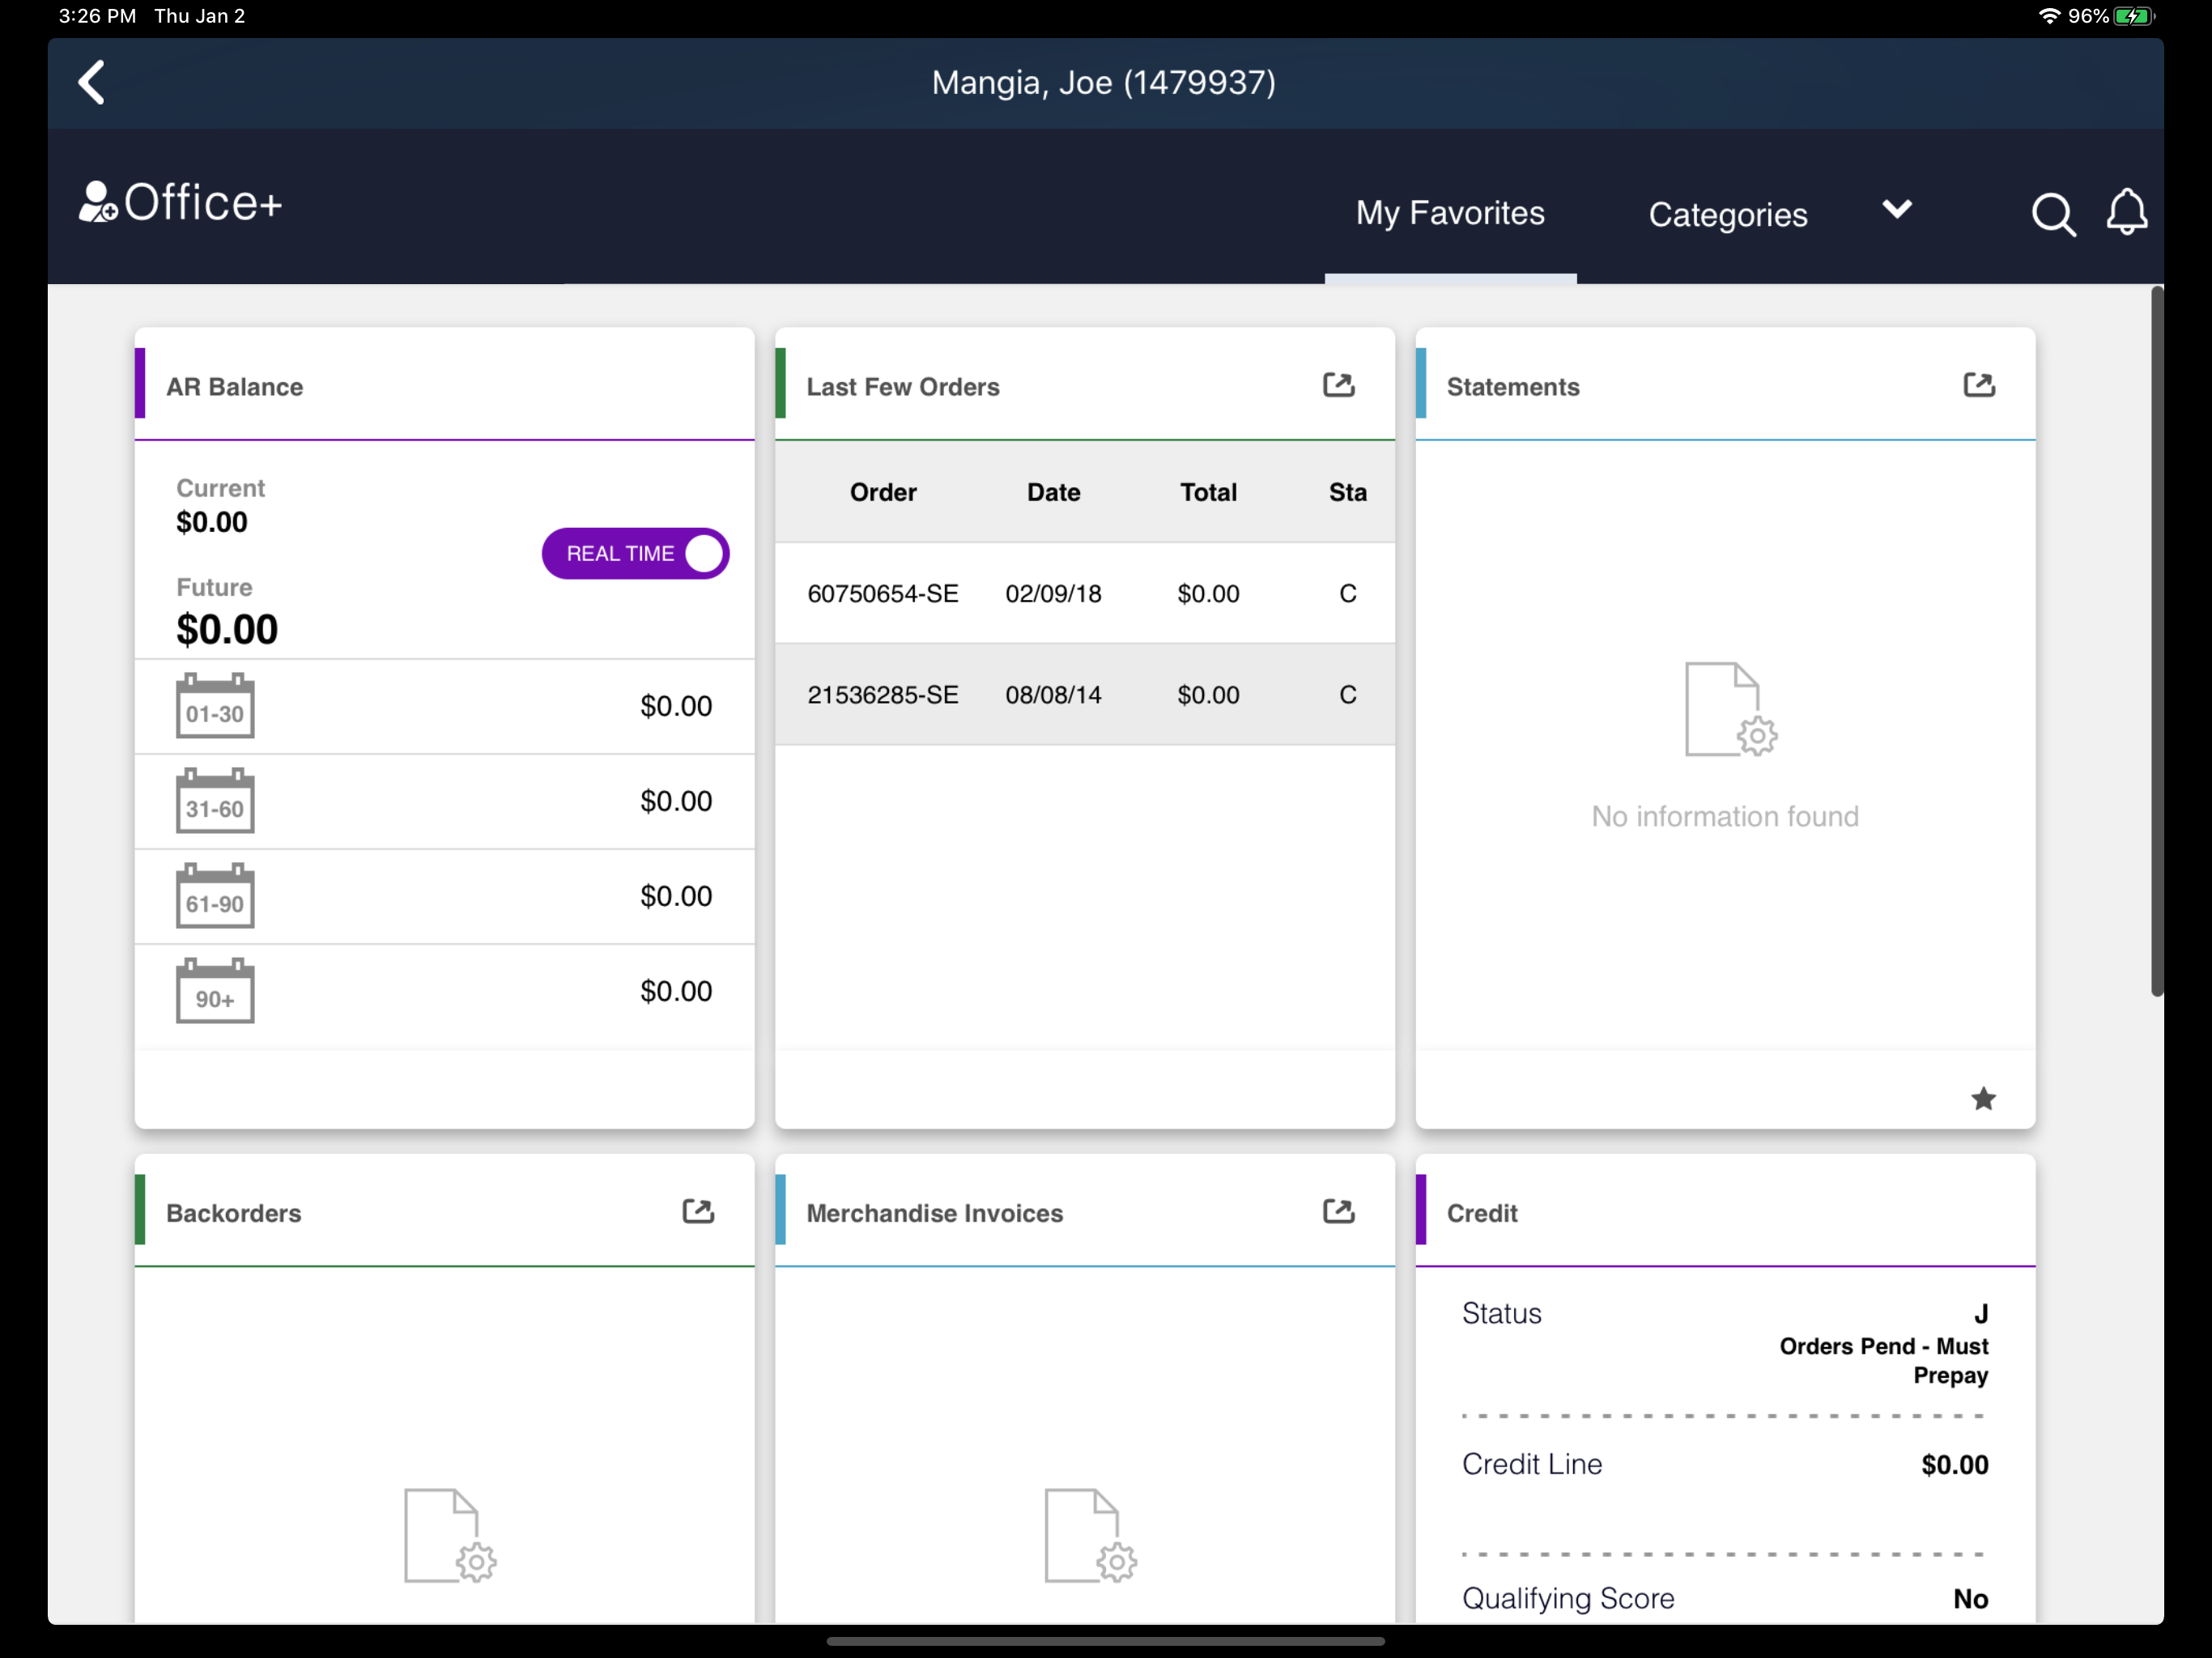The height and width of the screenshot is (1658, 2212).
Task: Sort by the Date column header
Action: [1053, 492]
